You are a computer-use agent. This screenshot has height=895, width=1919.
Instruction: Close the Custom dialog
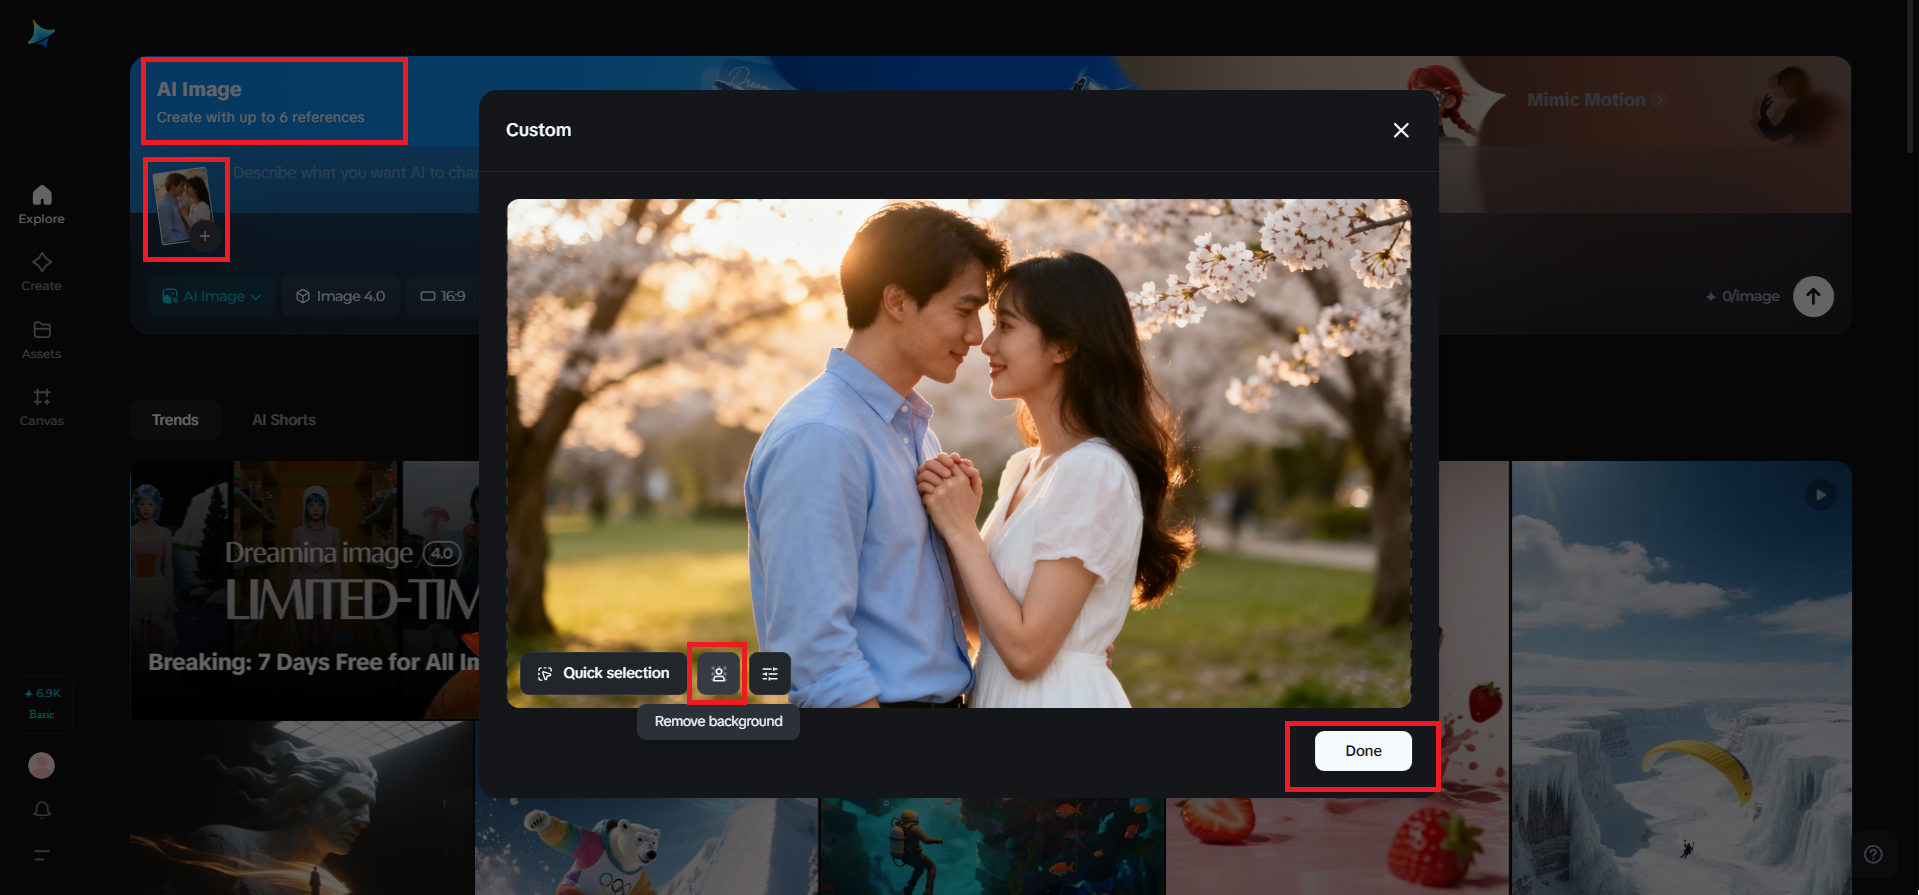point(1401,130)
